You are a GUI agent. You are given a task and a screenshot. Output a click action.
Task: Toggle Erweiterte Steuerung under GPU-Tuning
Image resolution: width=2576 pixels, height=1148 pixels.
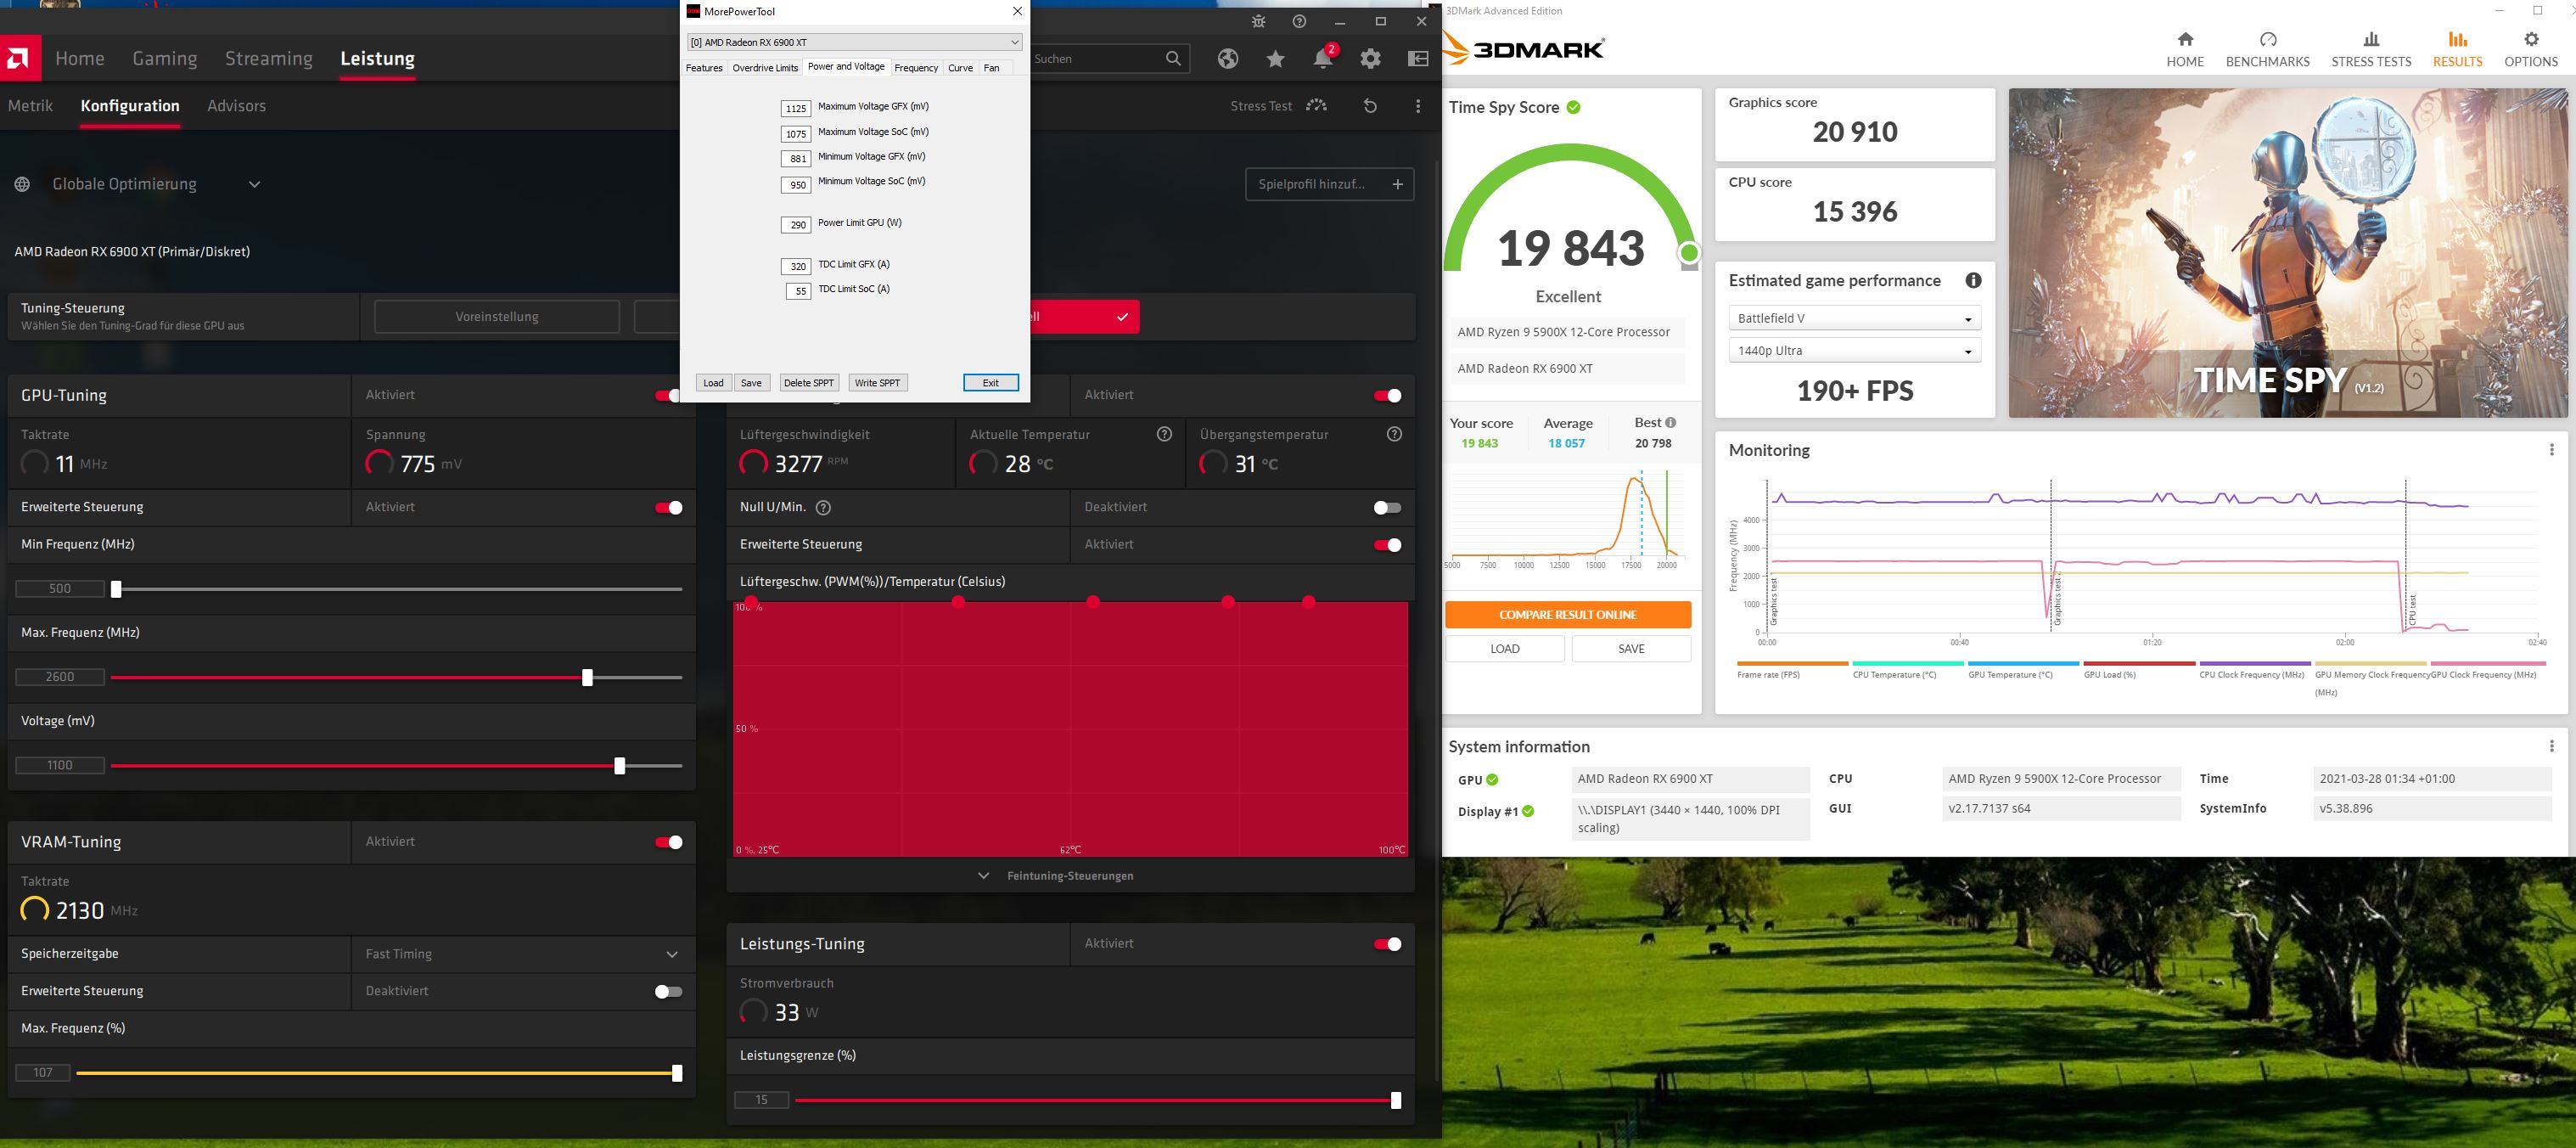click(x=668, y=507)
